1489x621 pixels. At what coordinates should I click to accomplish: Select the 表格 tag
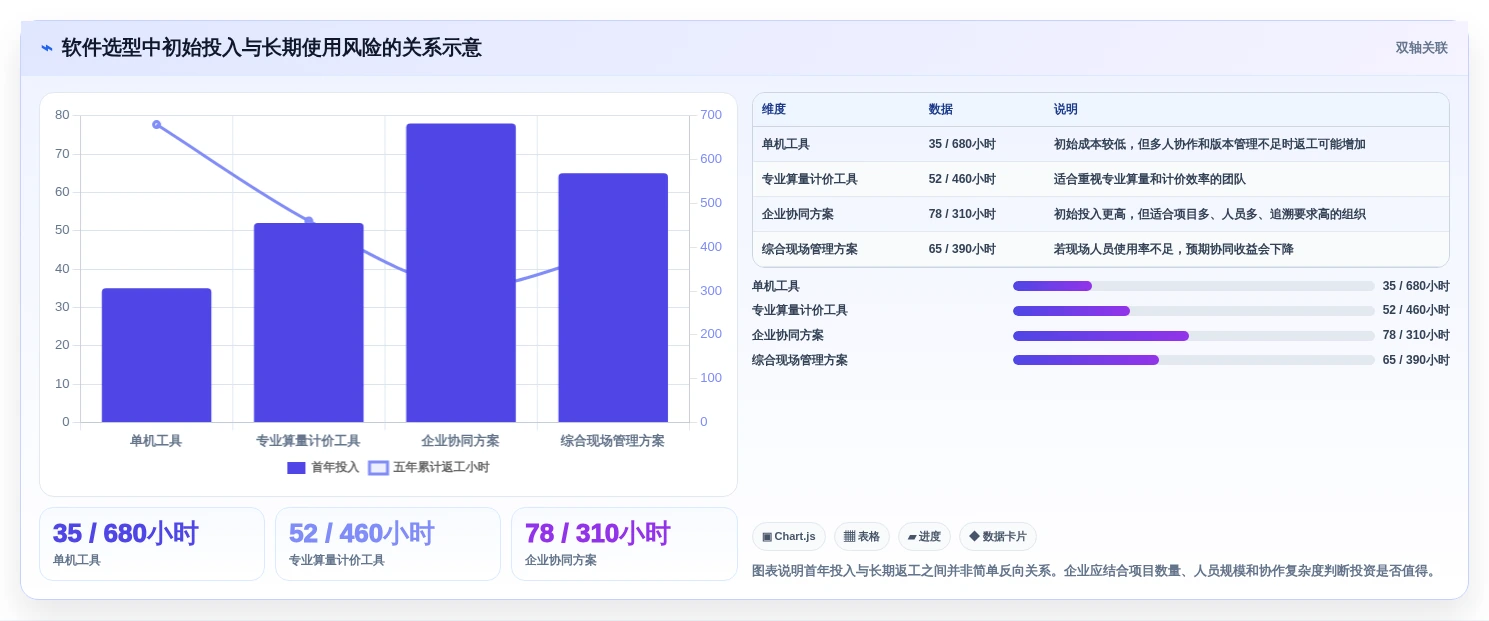click(862, 537)
